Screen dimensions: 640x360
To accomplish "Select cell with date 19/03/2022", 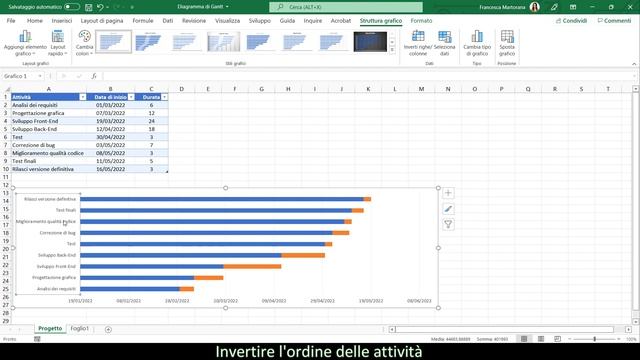I will pyautogui.click(x=111, y=121).
